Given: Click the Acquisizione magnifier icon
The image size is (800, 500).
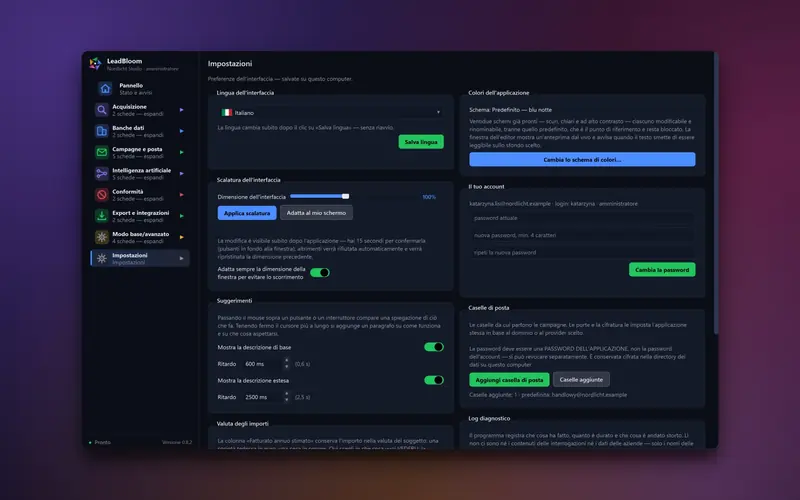Looking at the screenshot, I should [102, 110].
